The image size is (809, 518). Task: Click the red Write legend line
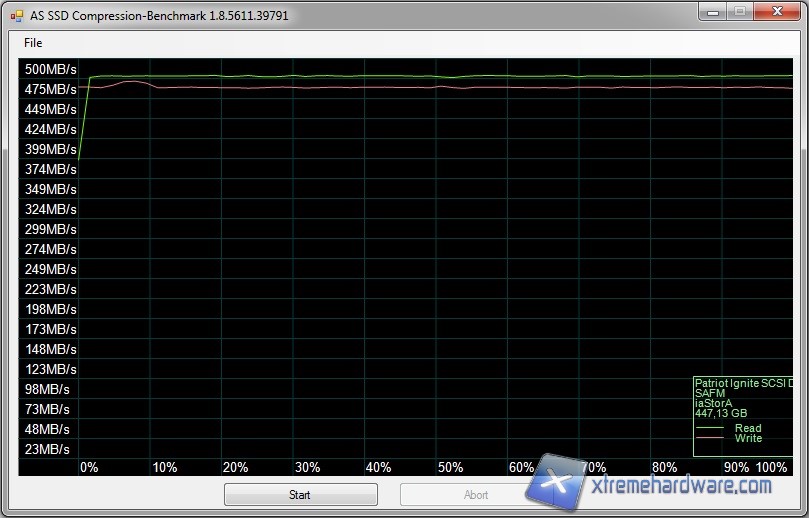pos(711,438)
